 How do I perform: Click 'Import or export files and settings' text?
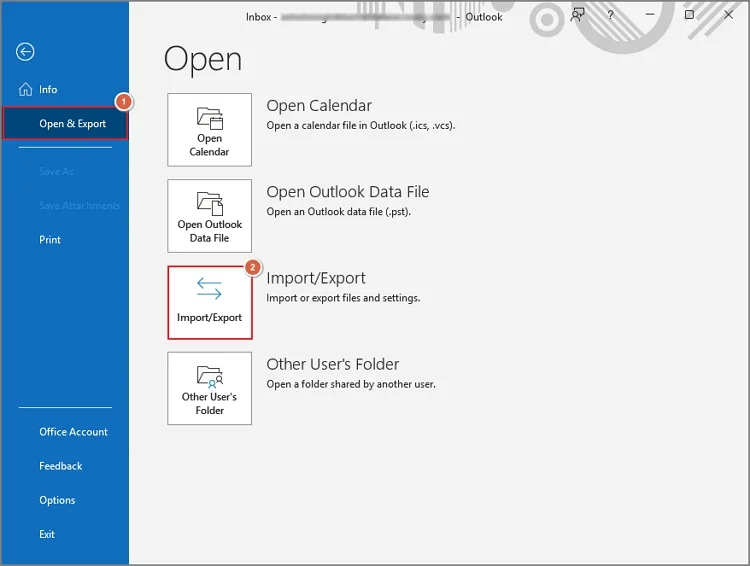[343, 298]
